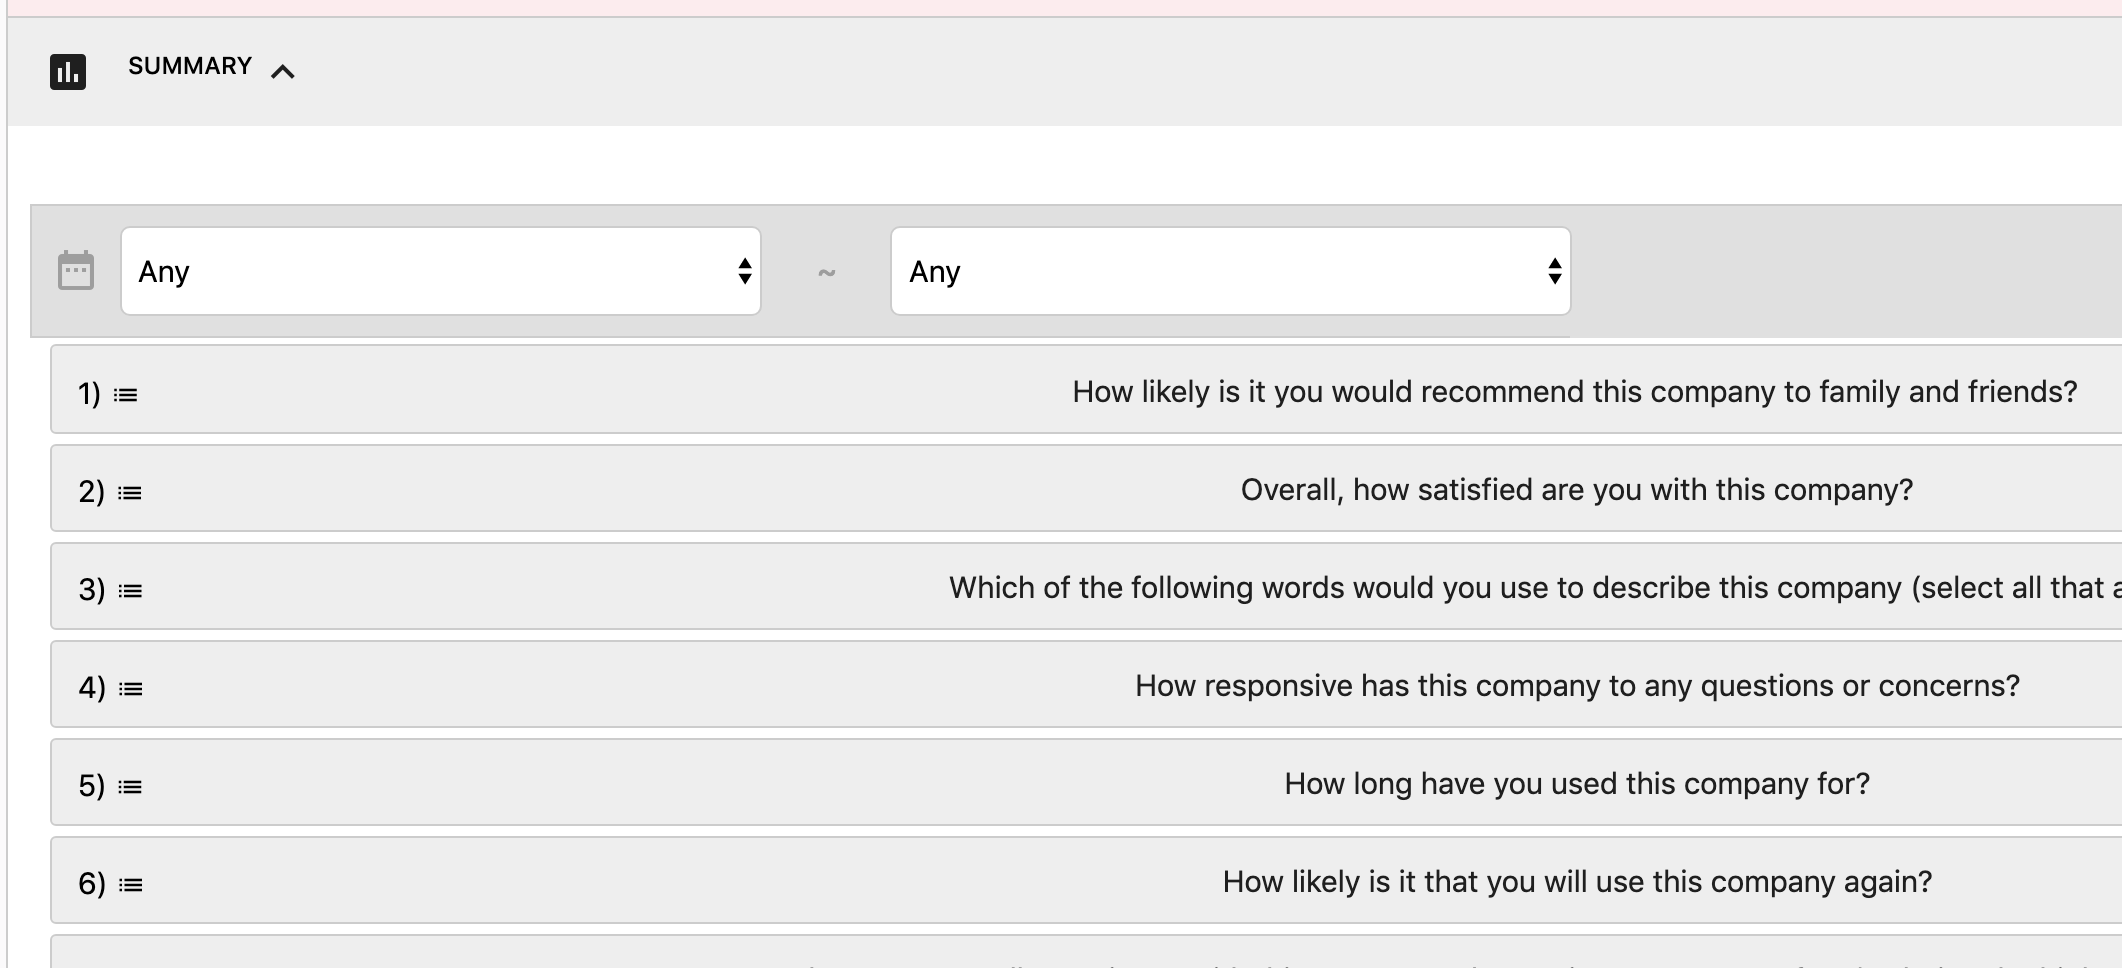Click the calendar date filter icon
Viewport: 2122px width, 968px height.
(76, 271)
